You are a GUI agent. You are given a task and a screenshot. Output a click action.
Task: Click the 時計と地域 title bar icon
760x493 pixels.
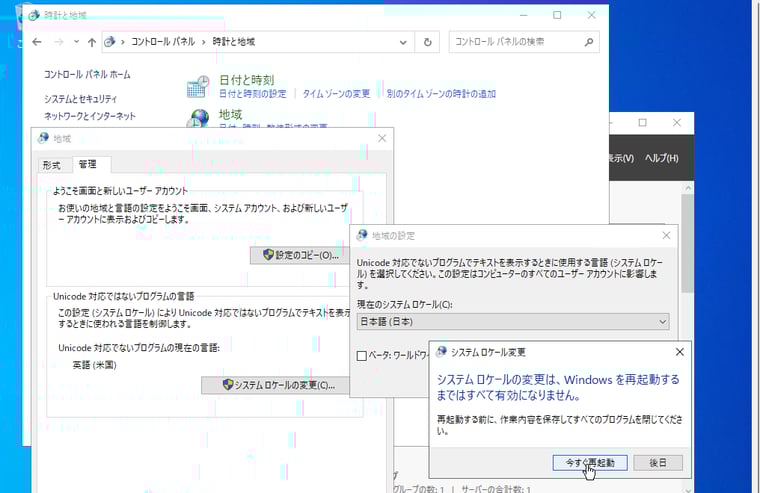(33, 16)
